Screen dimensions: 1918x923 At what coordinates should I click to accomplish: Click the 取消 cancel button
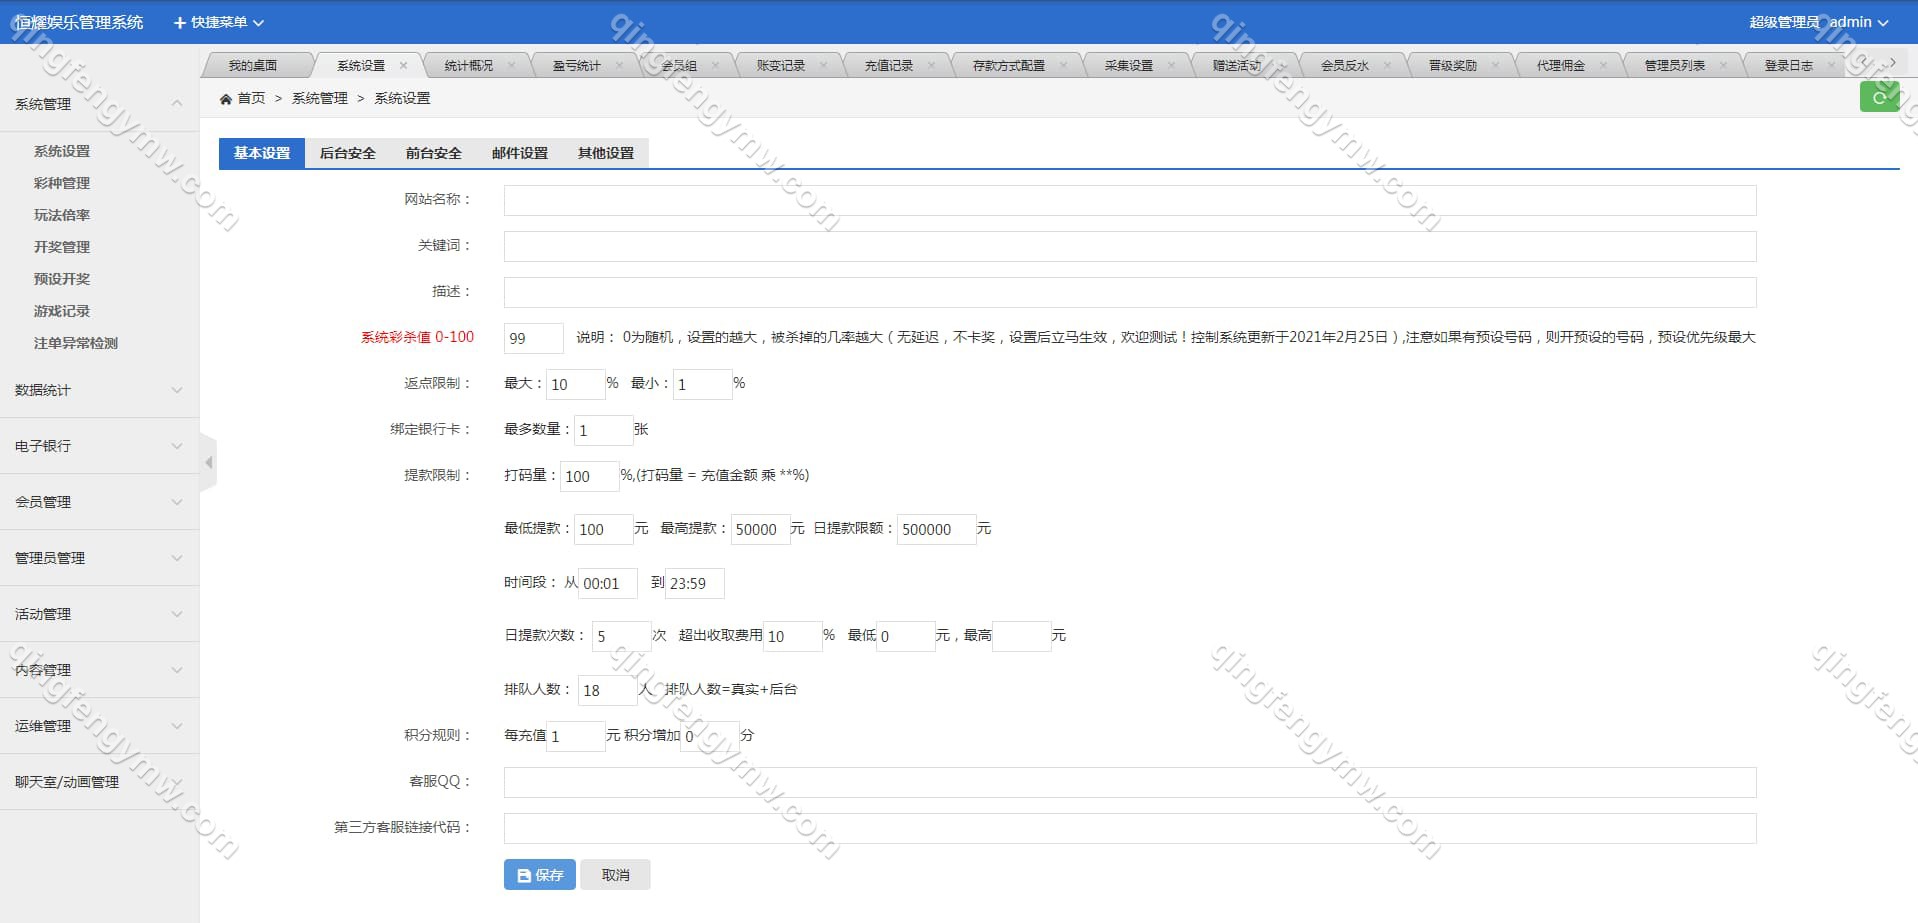tap(615, 875)
